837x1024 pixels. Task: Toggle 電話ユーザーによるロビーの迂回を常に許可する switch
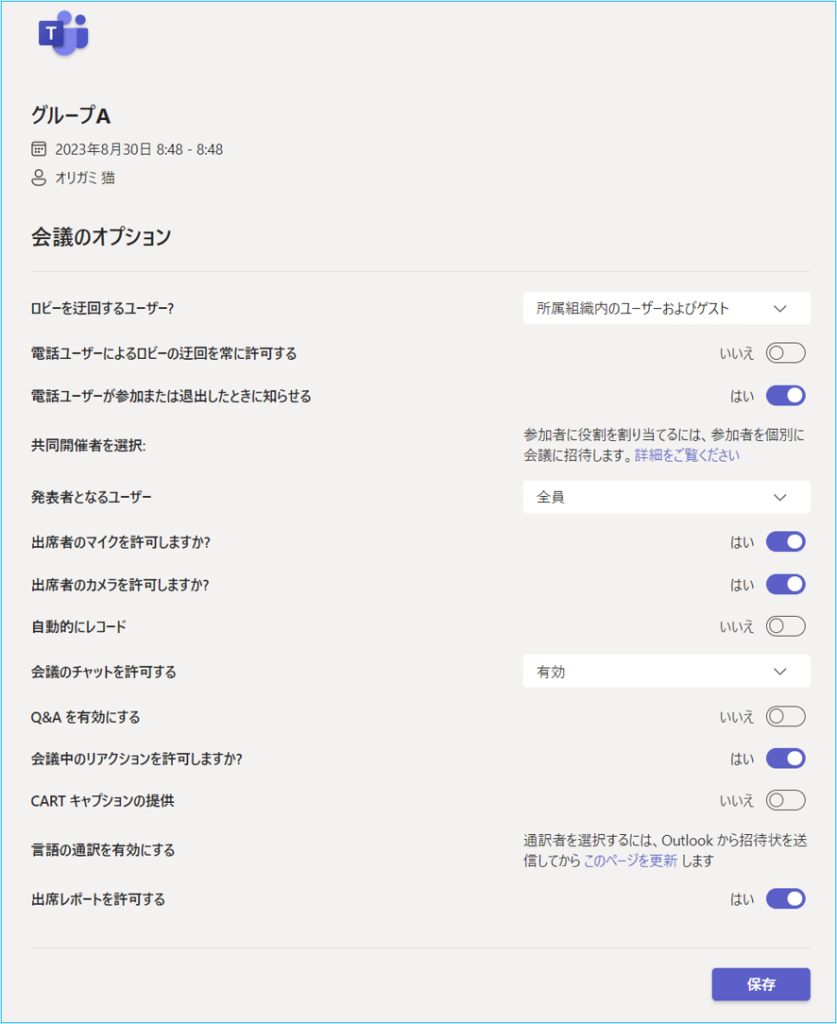(785, 353)
